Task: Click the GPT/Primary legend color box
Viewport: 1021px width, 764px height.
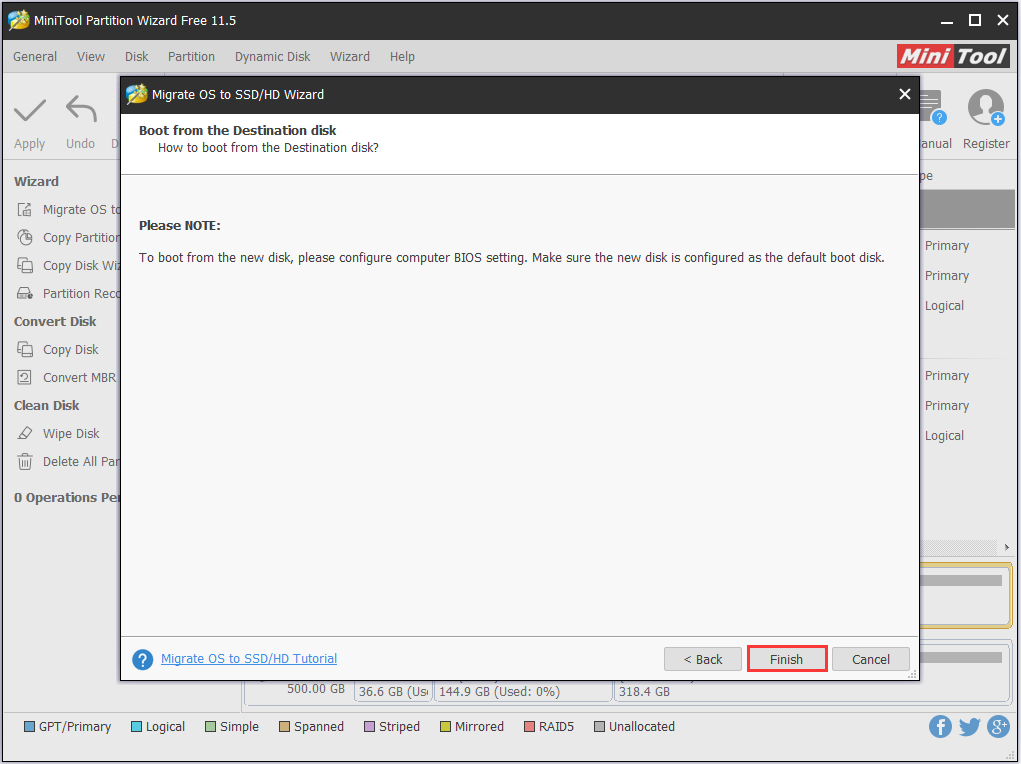Action: (29, 727)
